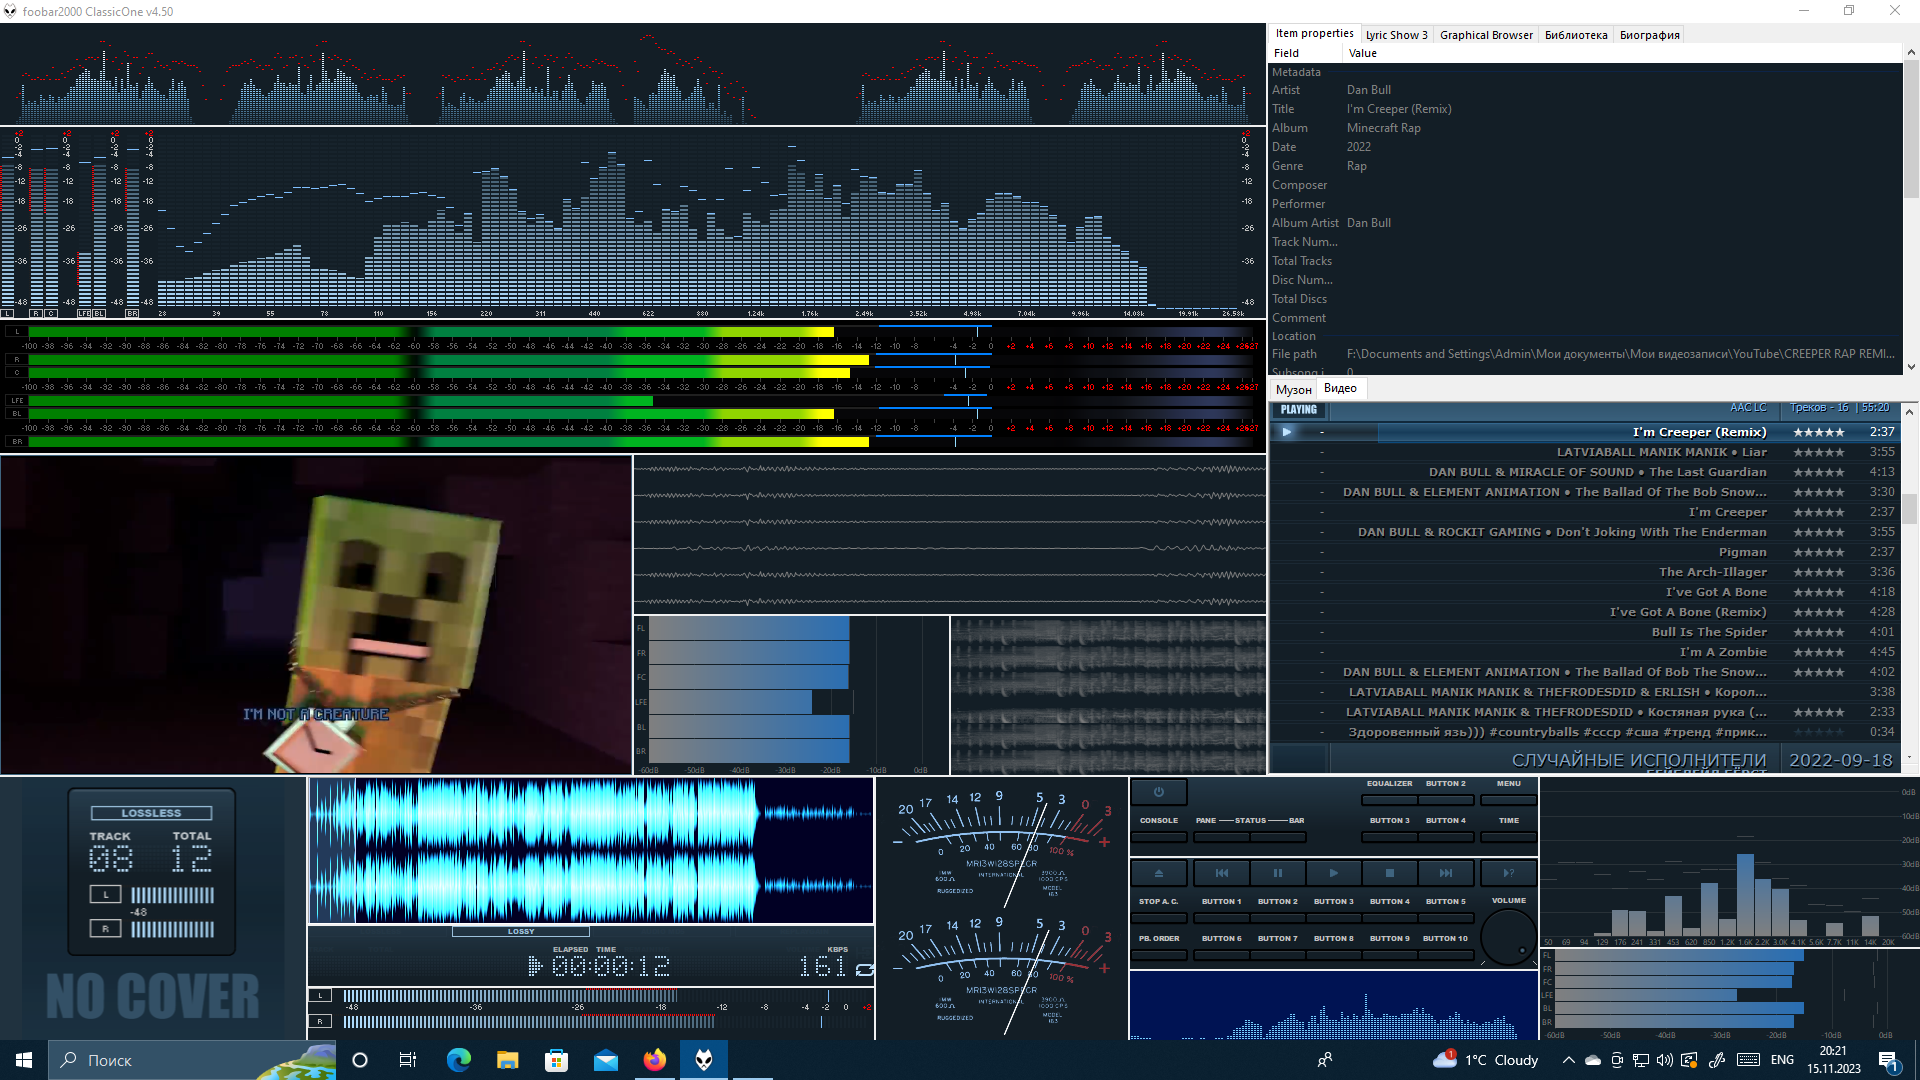The image size is (1920, 1080).
Task: Click the random play icon button
Action: tap(1508, 873)
